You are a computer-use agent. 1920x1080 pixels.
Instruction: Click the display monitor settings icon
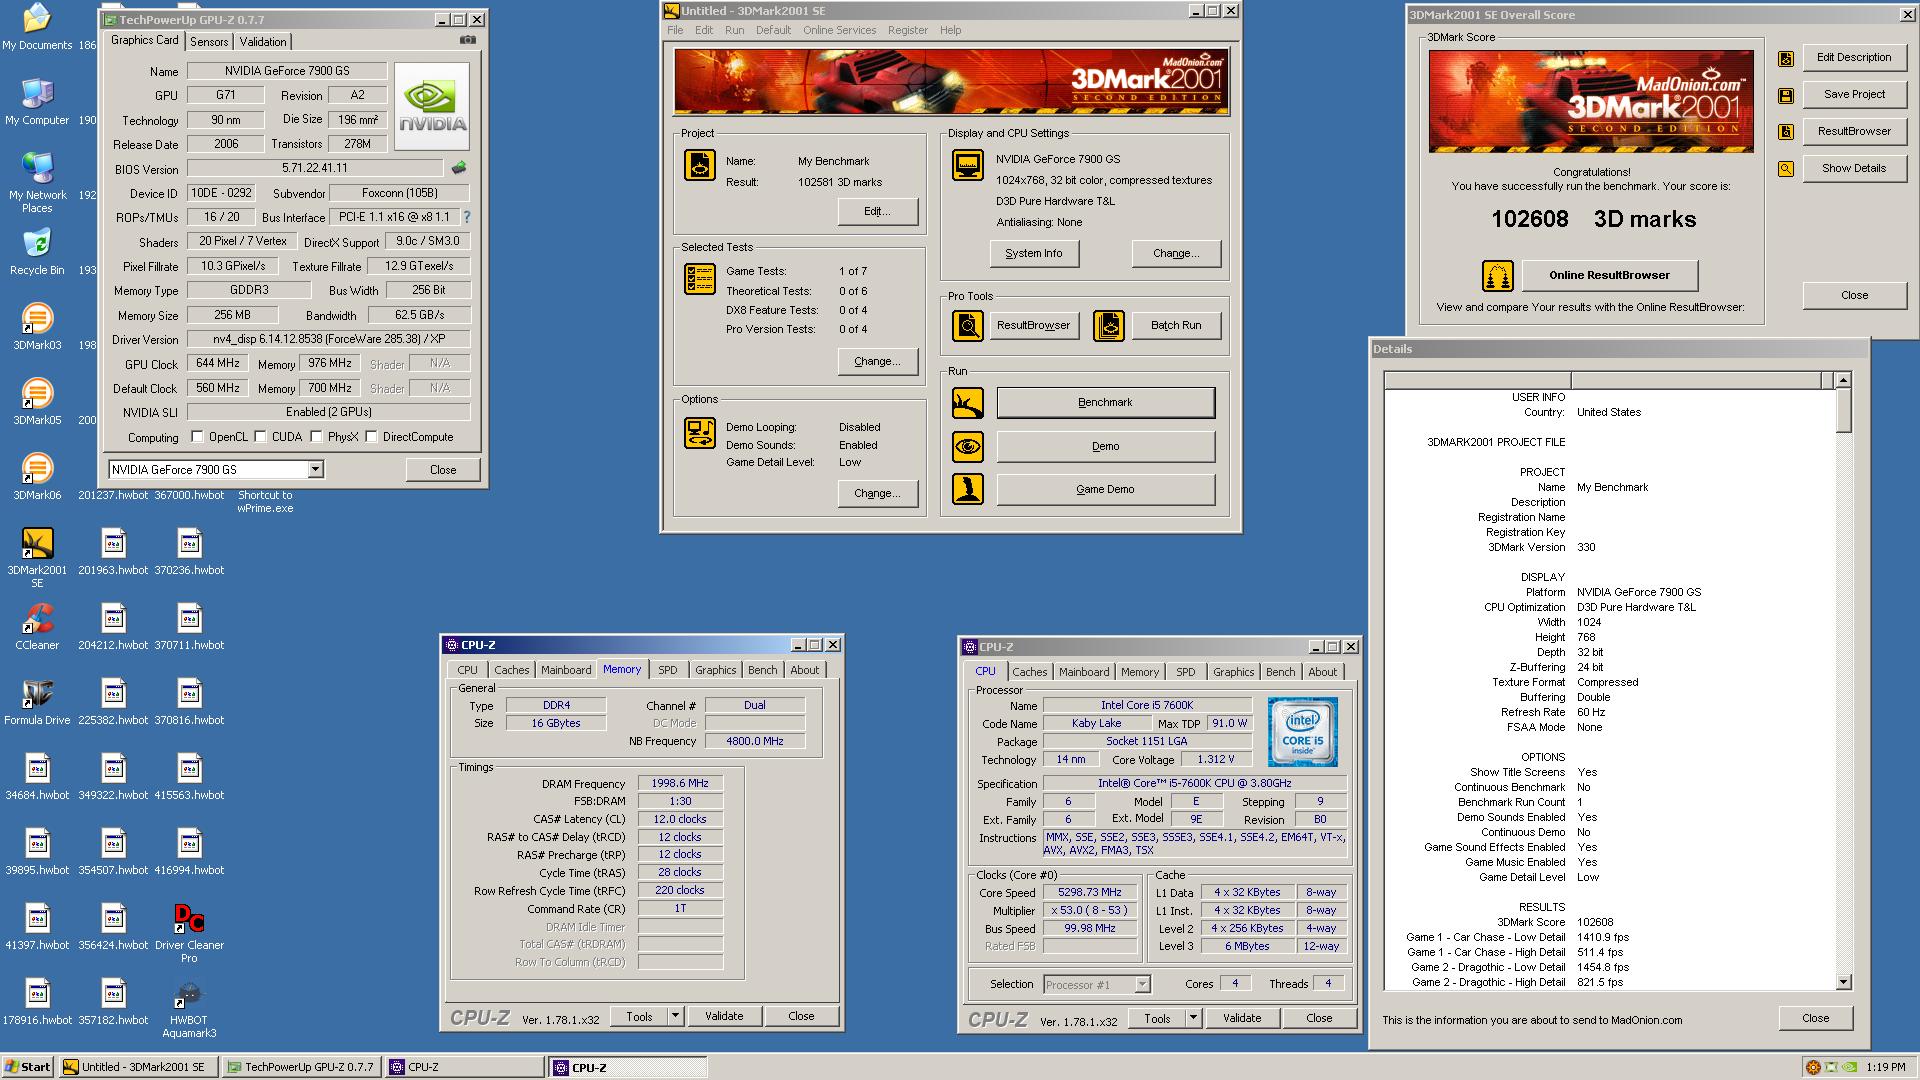(967, 165)
